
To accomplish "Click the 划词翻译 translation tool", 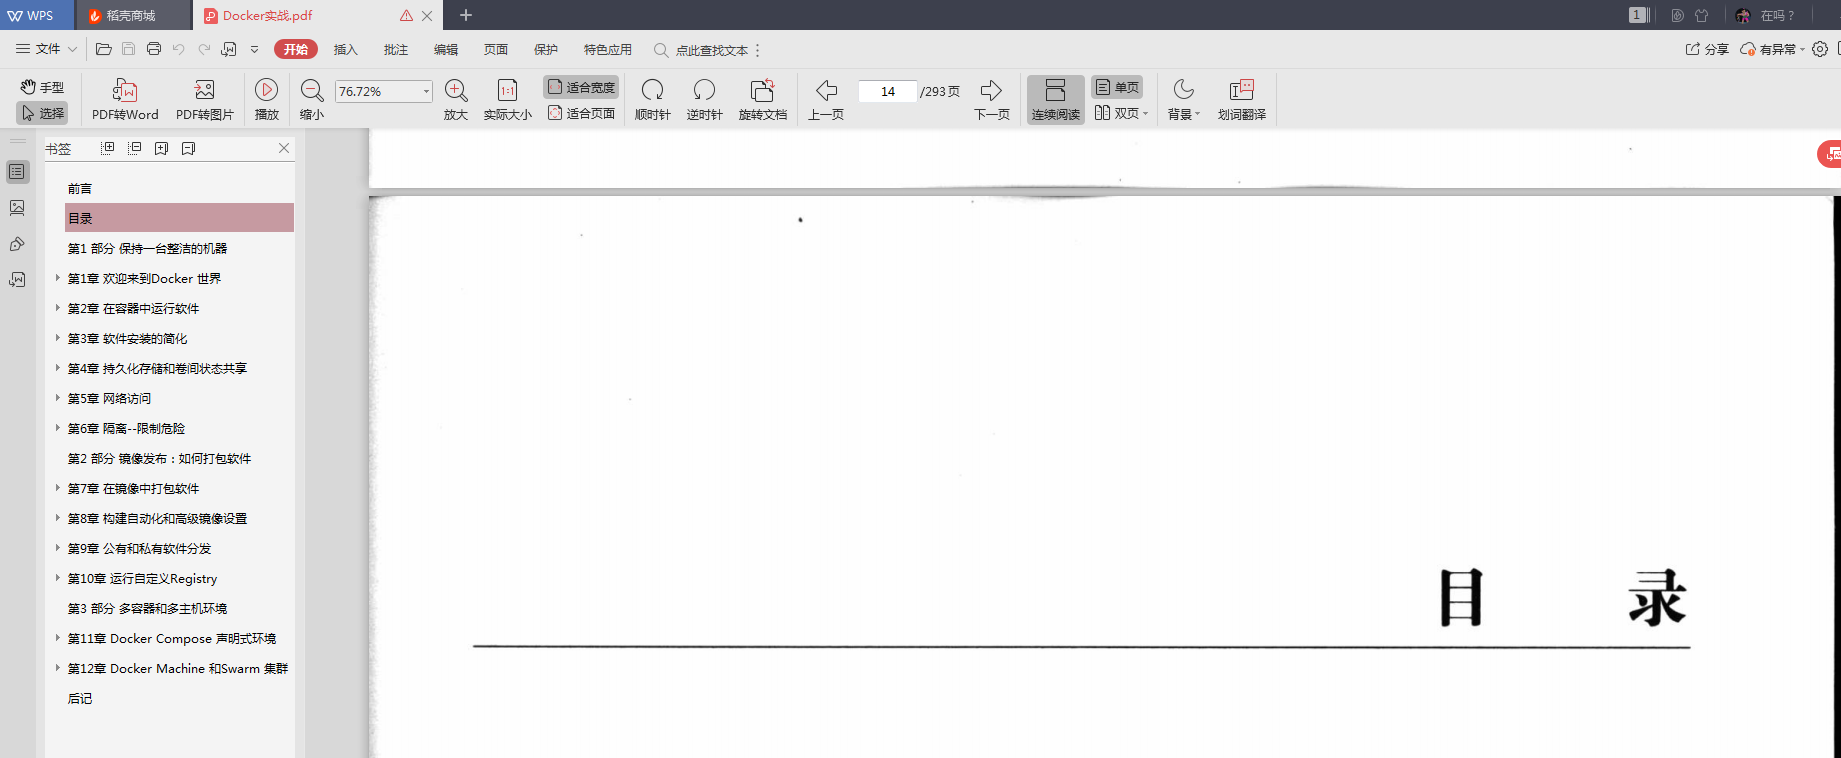I will pyautogui.click(x=1242, y=99).
